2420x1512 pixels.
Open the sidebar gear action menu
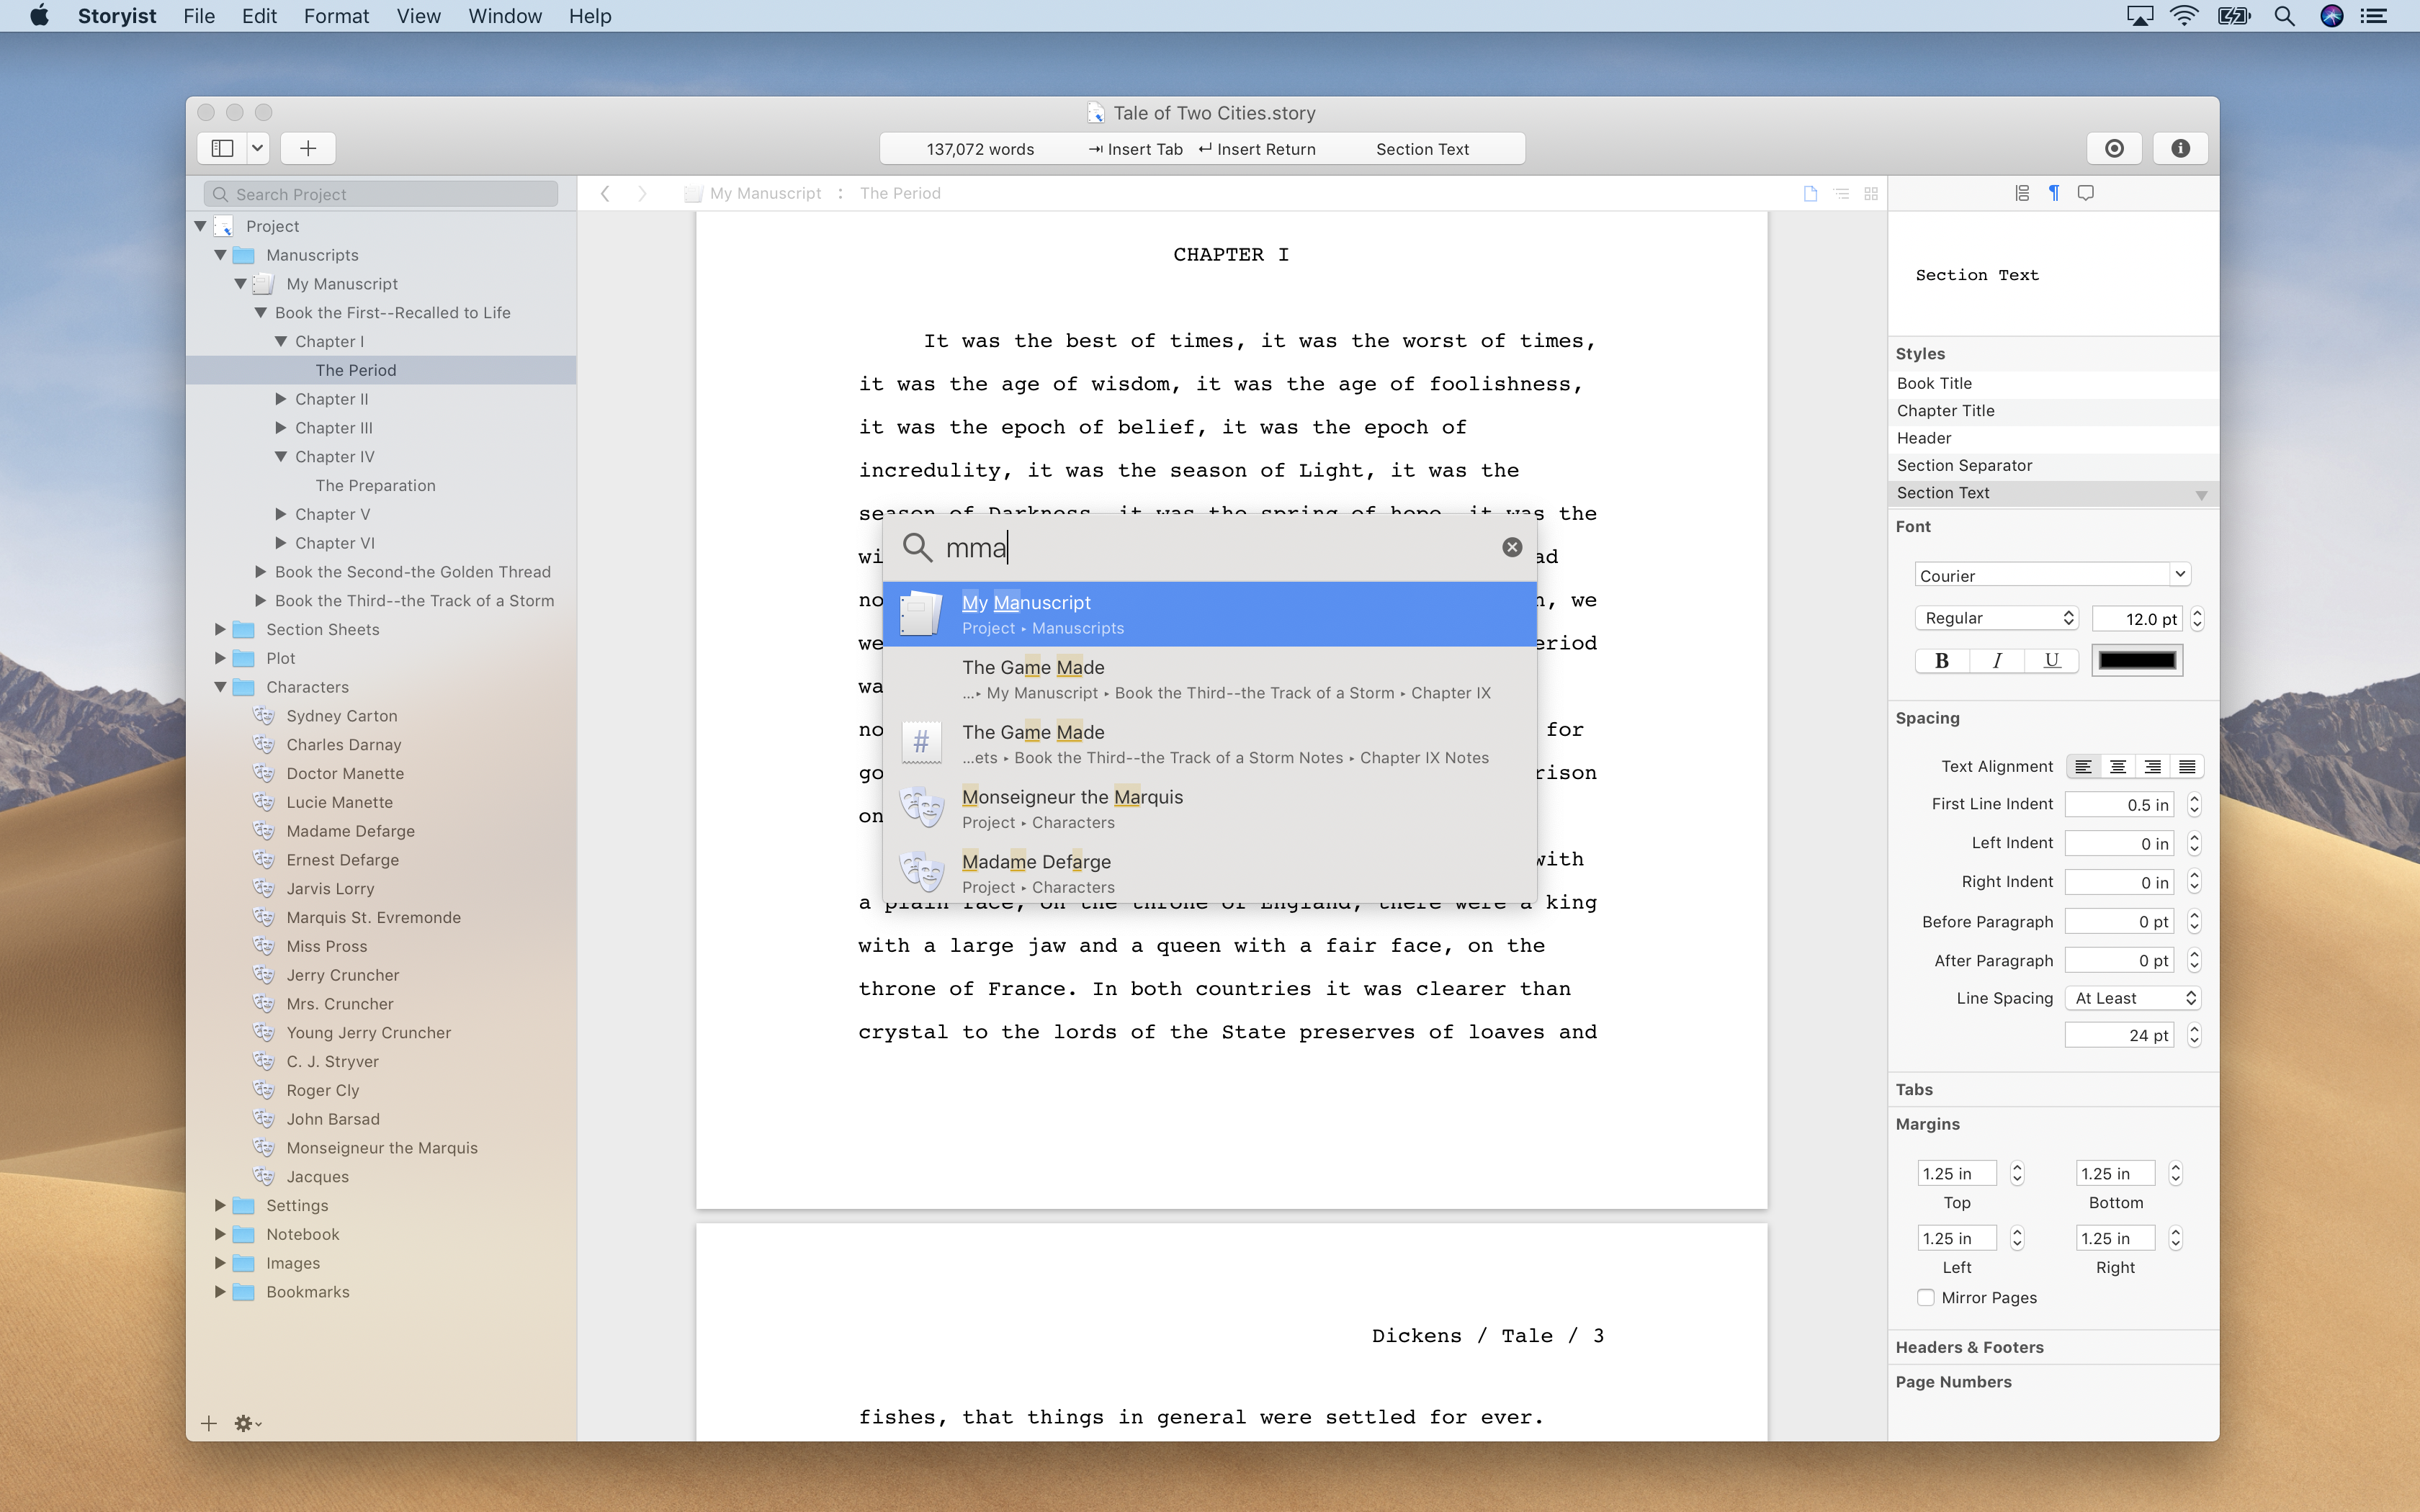[x=247, y=1423]
